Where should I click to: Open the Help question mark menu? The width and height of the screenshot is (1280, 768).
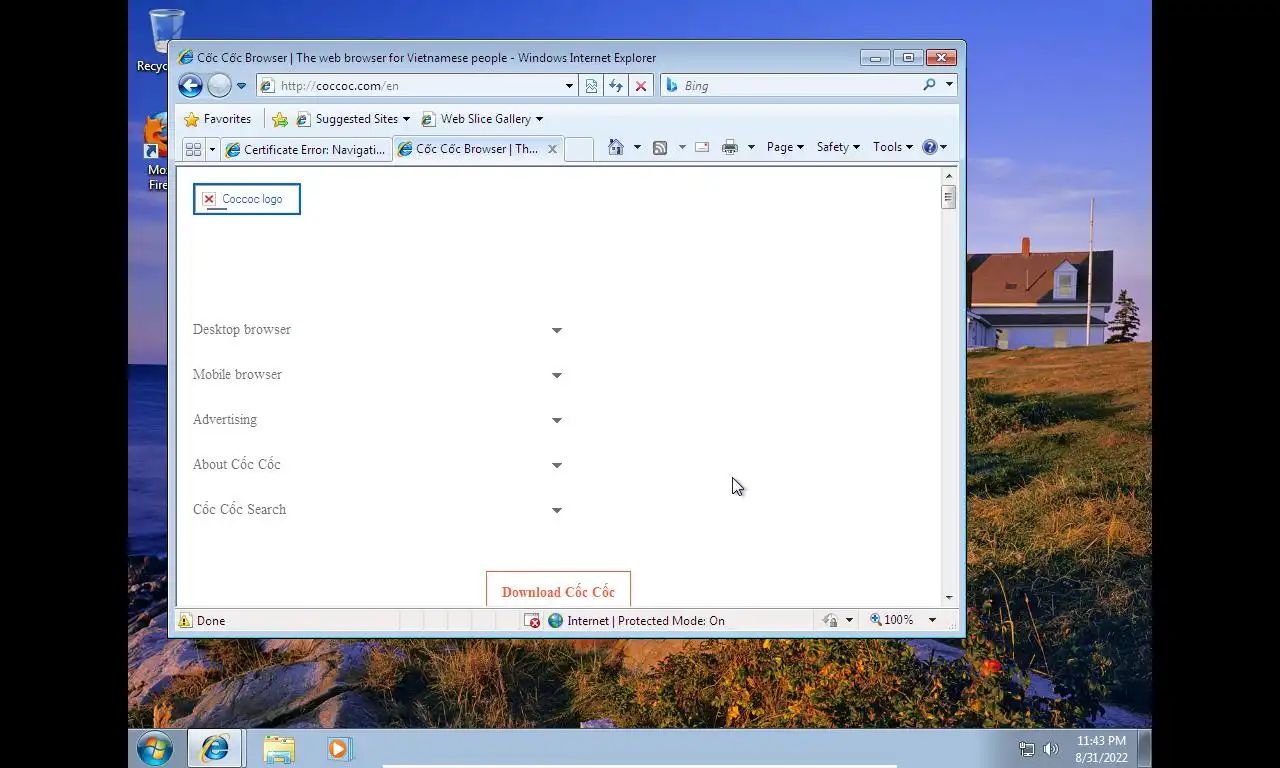[934, 147]
